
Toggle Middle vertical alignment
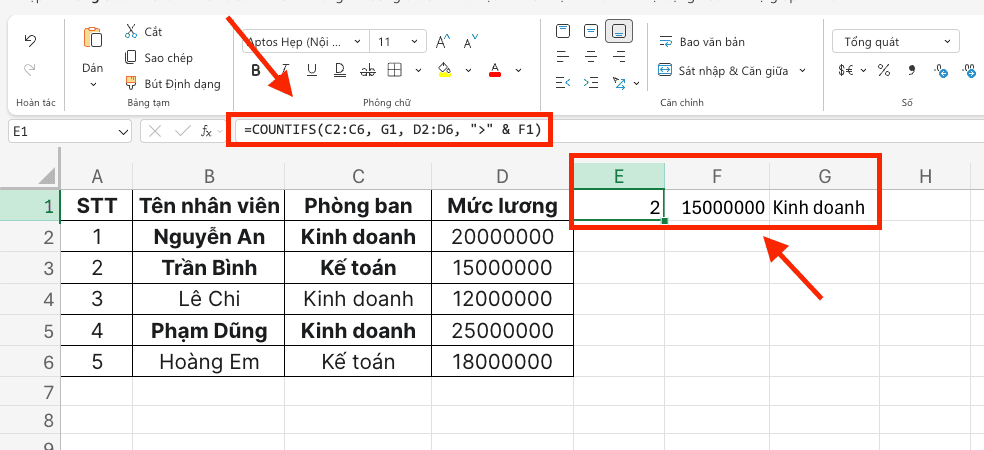click(591, 30)
